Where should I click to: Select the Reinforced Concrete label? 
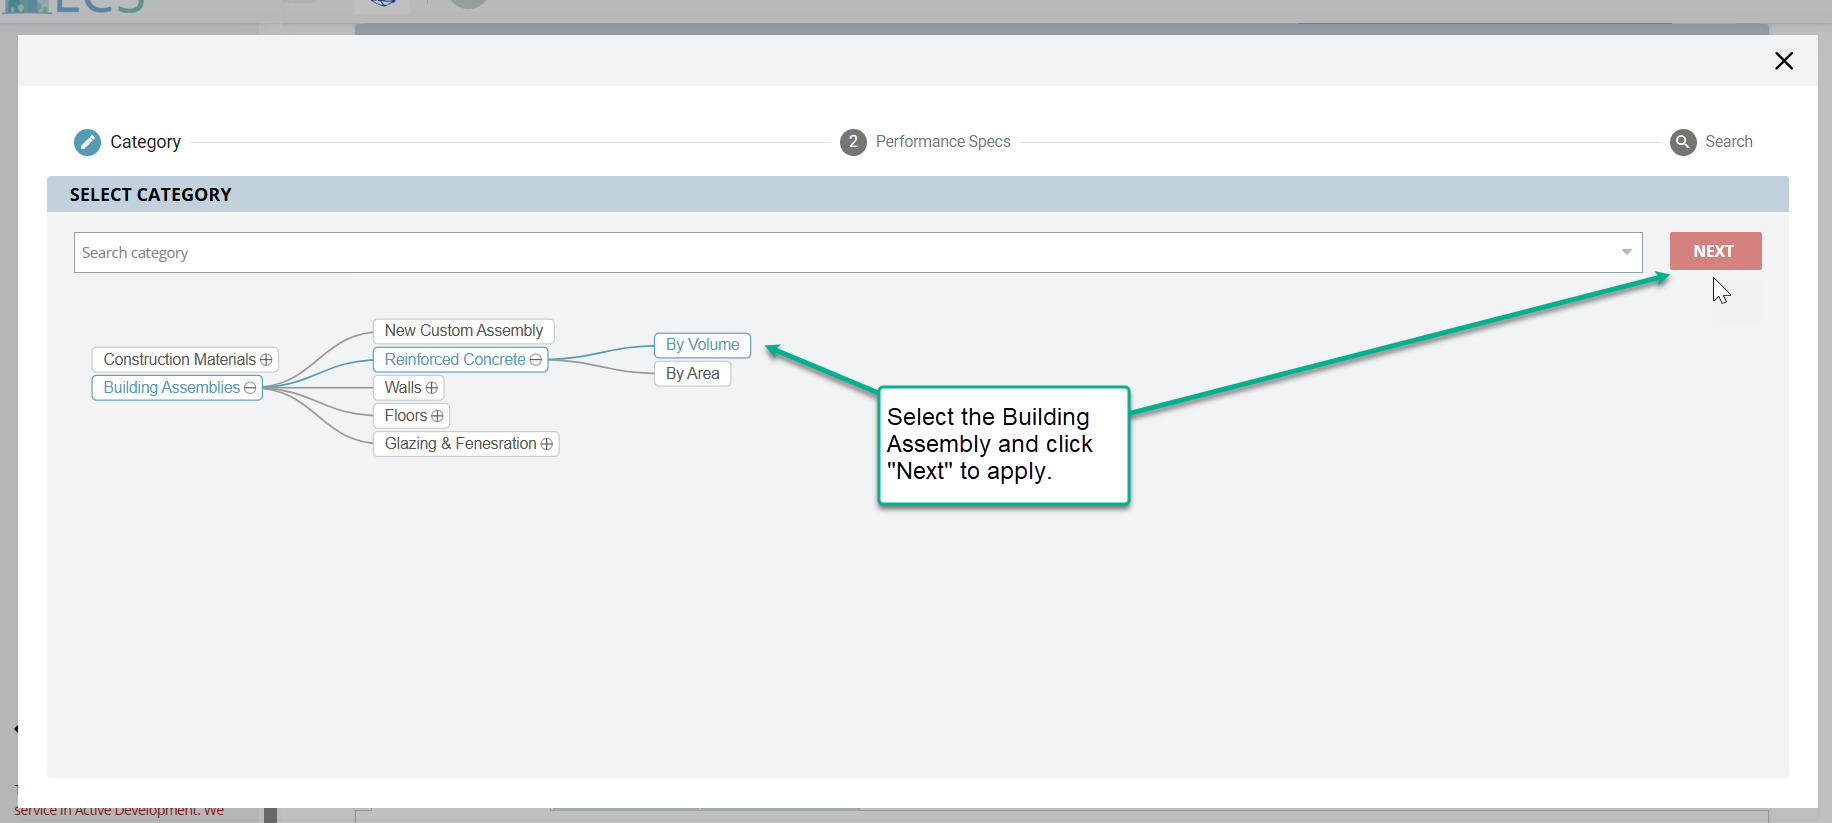[x=454, y=360]
